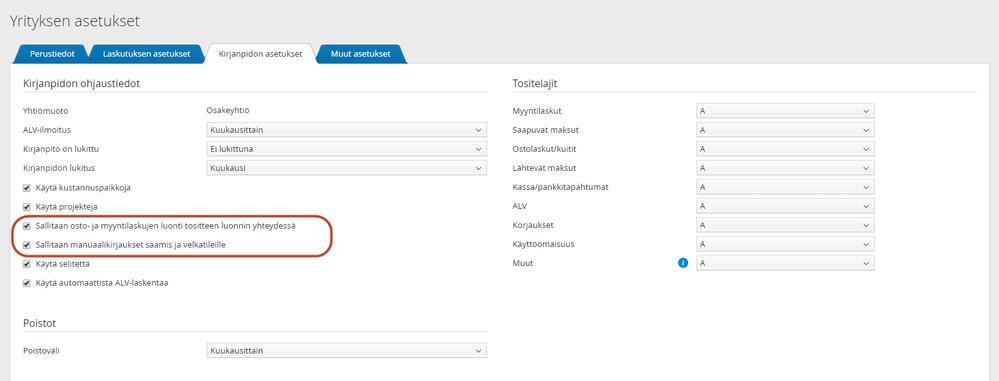The height and width of the screenshot is (381, 999).
Task: Click the Käyttöomaisuus label
Action: pos(542,244)
